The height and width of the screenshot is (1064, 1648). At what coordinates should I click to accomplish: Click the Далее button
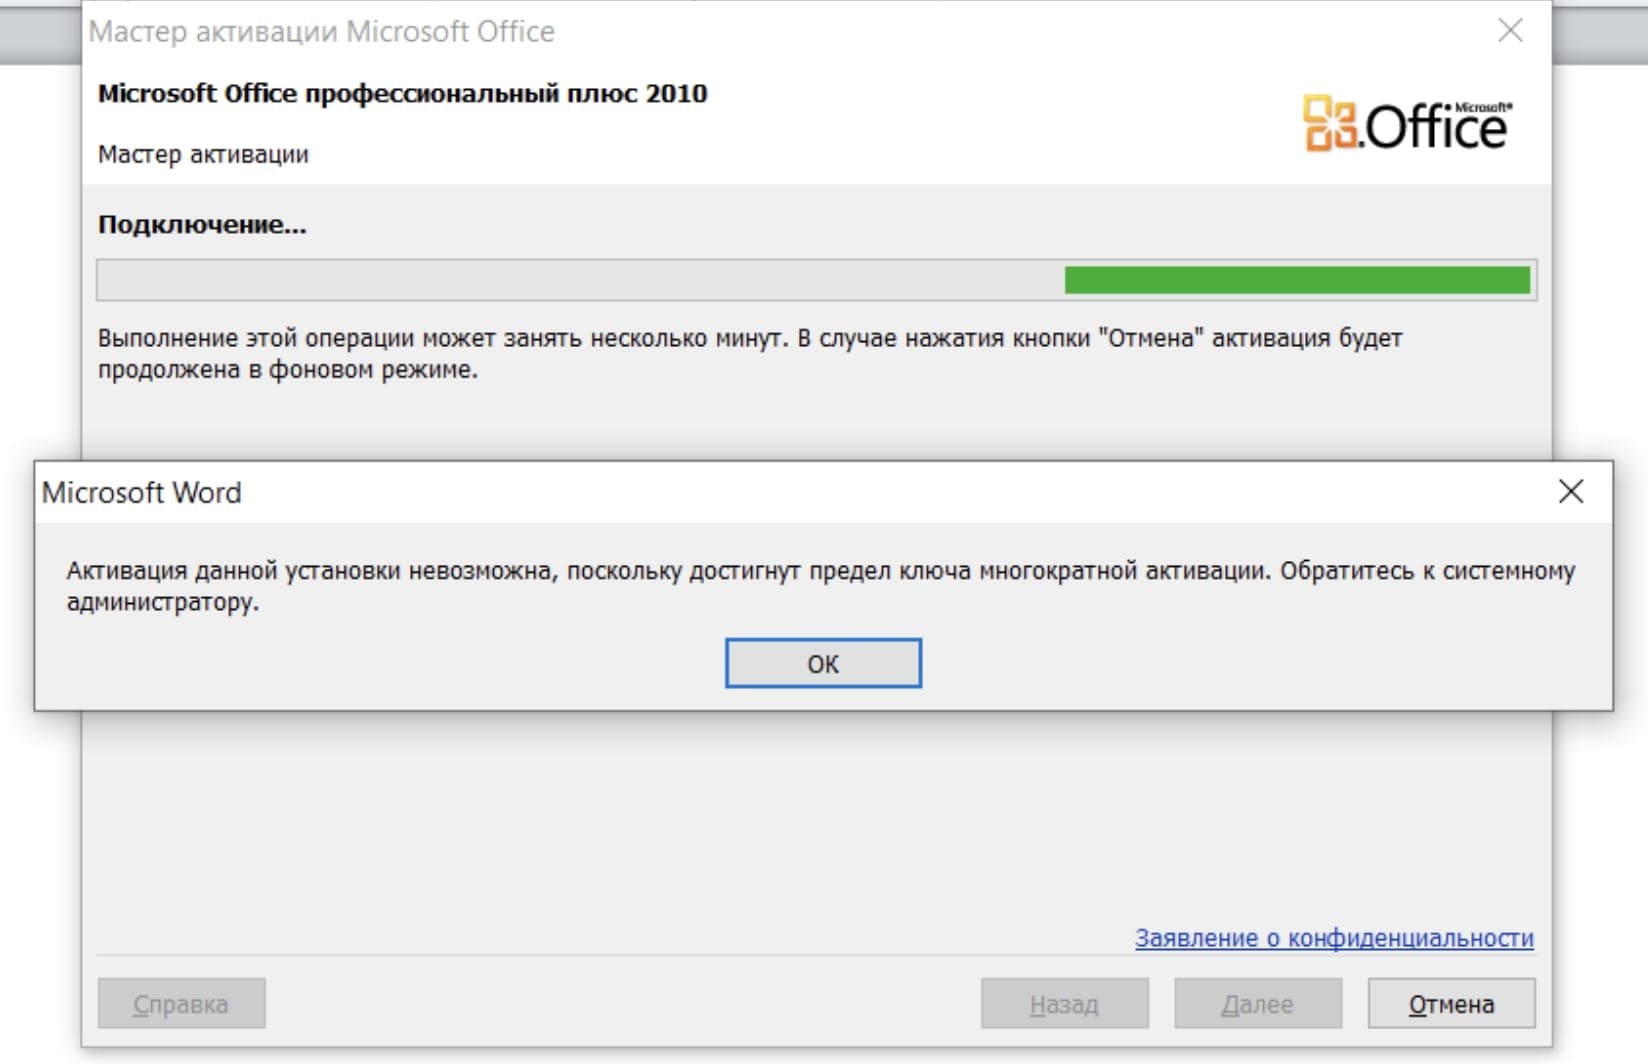click(1258, 1003)
